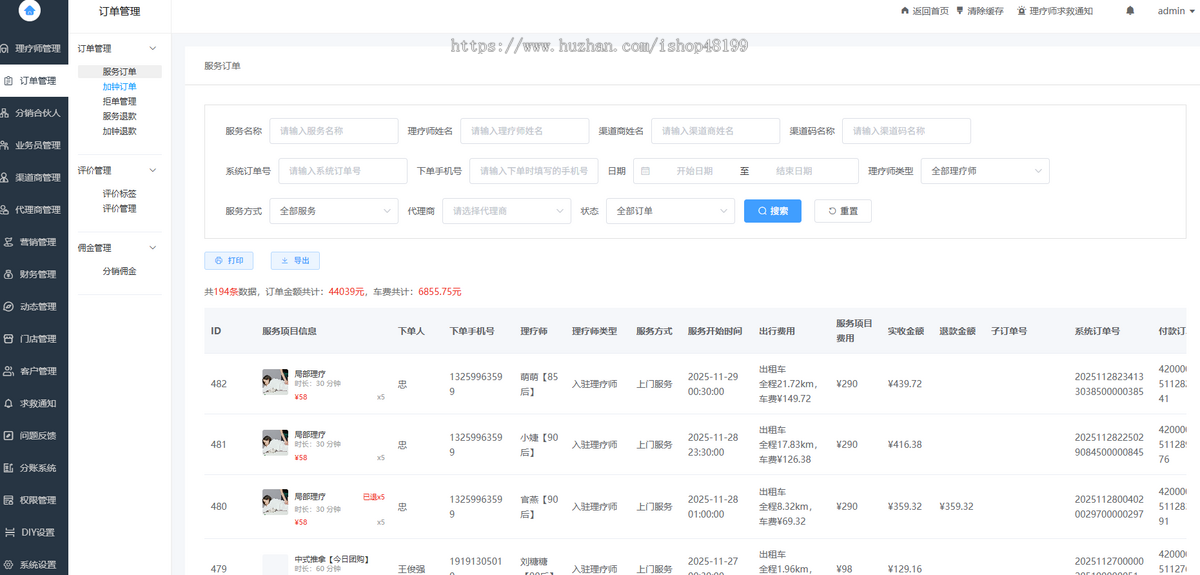1200x575 pixels.
Task: Open 订单管理 sidebar icon
Action: click(9, 81)
